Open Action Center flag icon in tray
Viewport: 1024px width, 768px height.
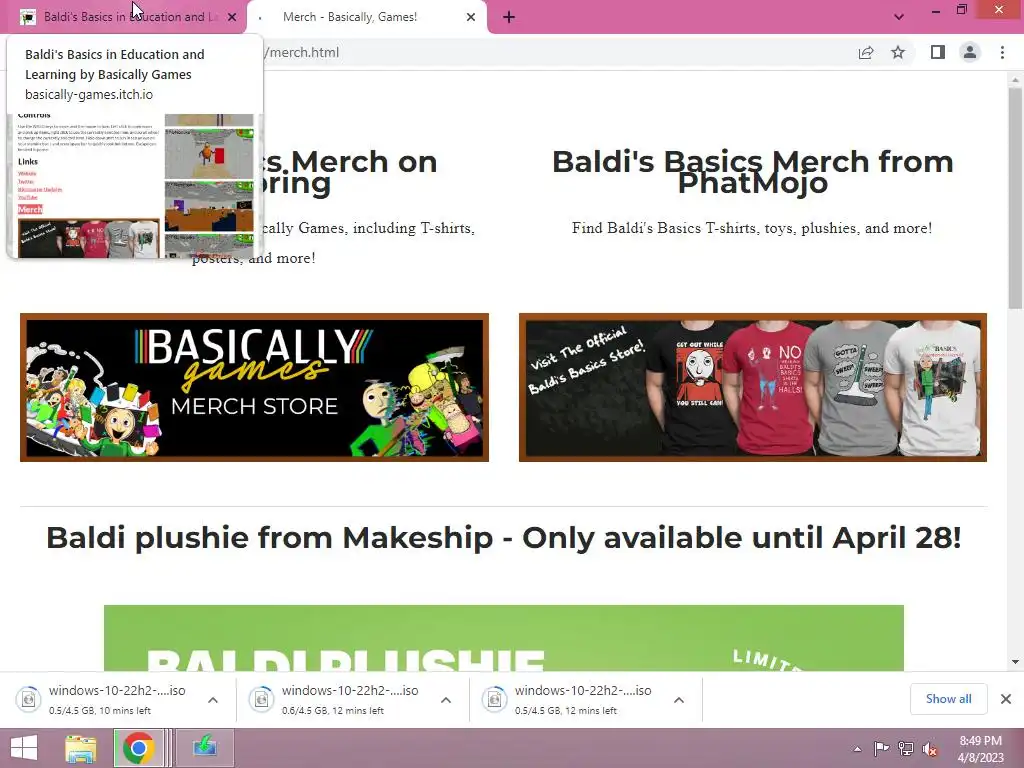point(881,748)
